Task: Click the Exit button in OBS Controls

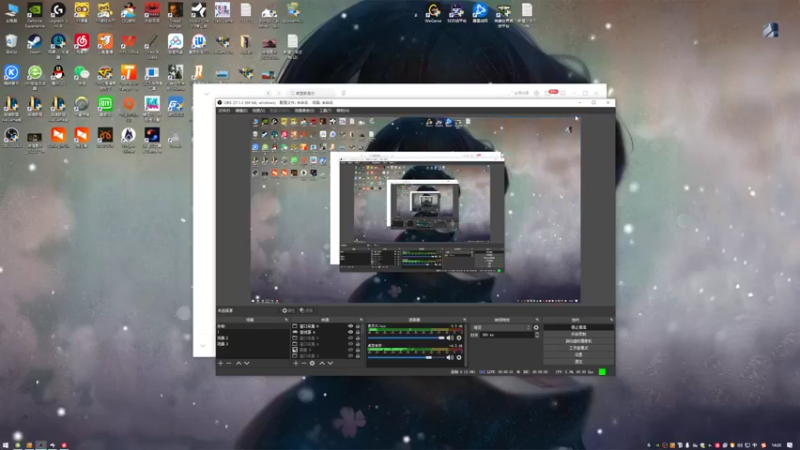Action: 579,362
